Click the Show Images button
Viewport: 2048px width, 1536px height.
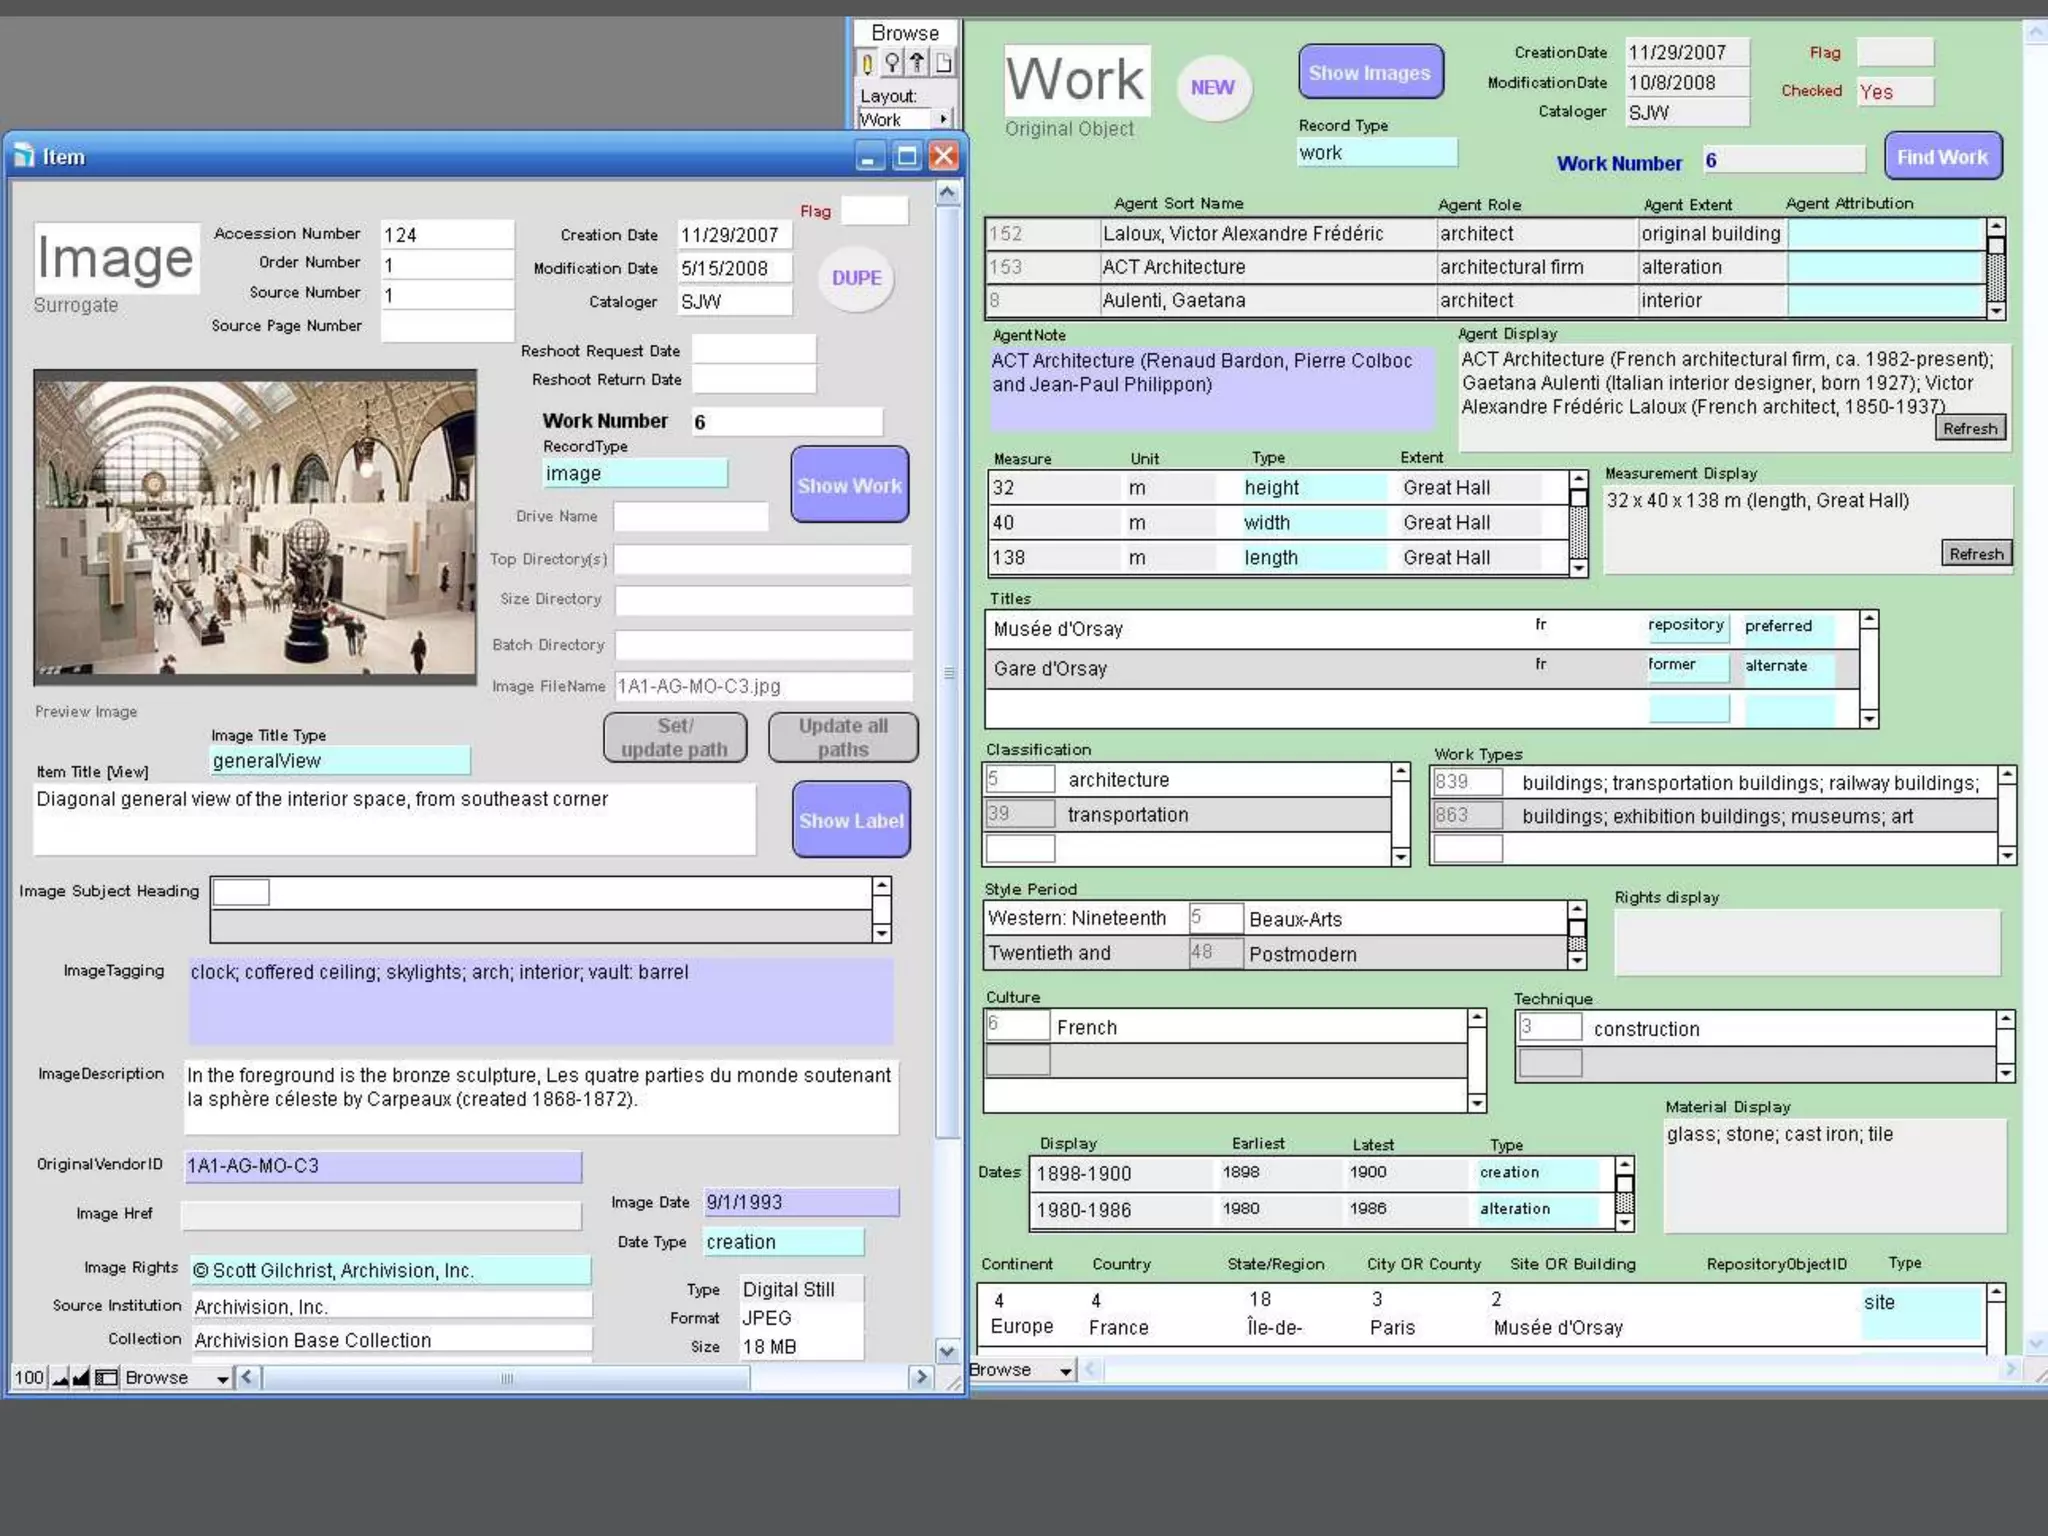coord(1369,73)
